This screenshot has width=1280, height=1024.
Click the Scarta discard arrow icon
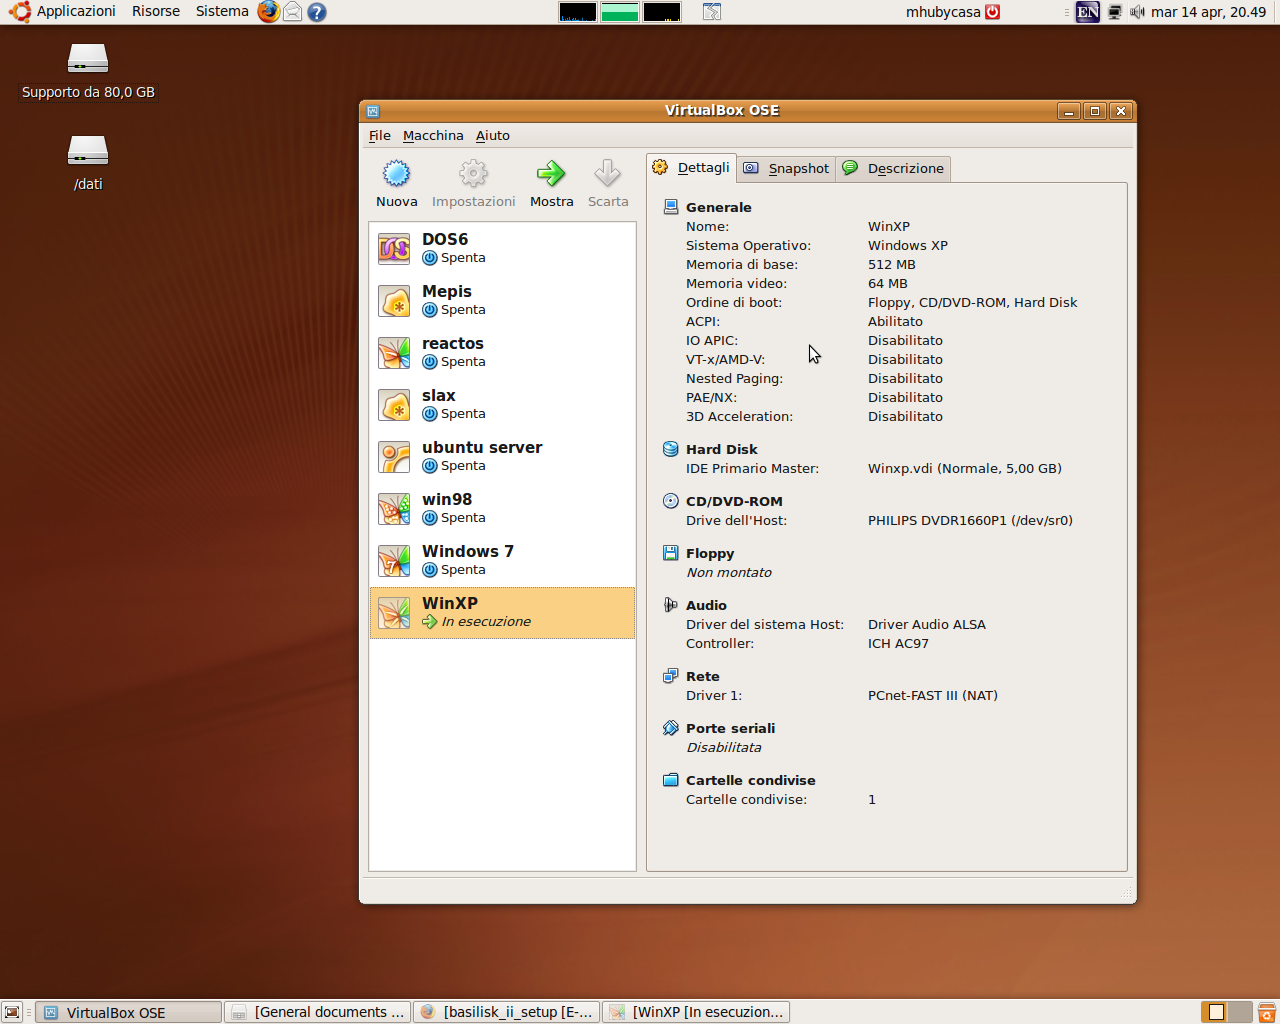click(608, 174)
